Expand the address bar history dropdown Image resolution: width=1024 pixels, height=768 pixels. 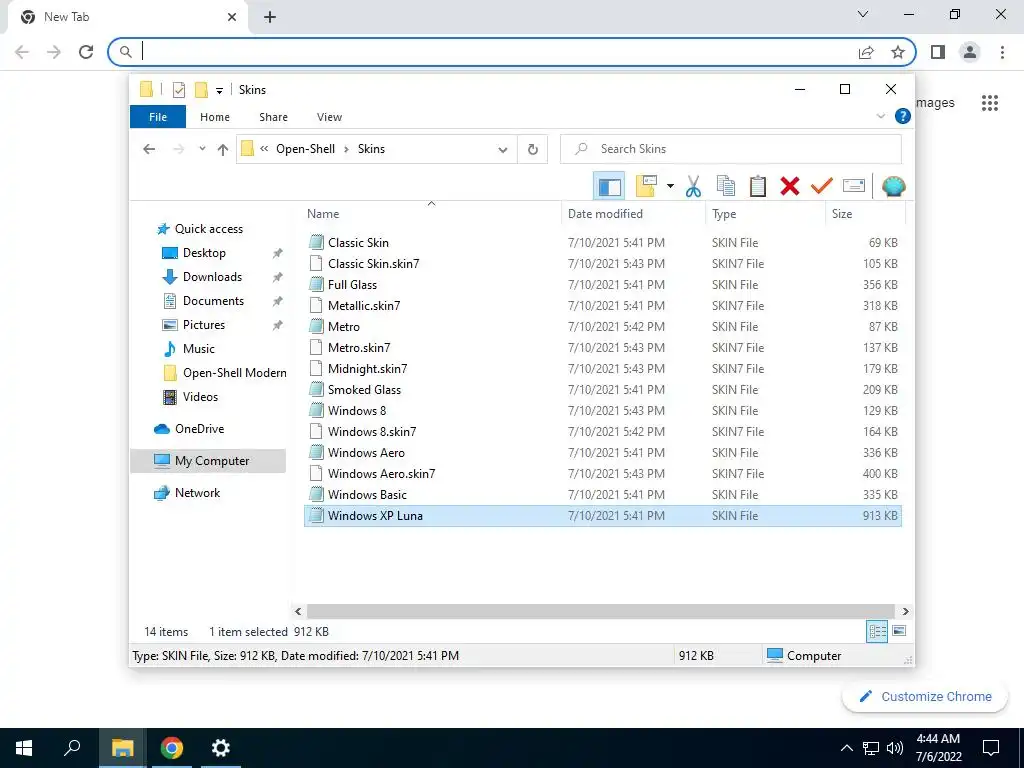[503, 150]
